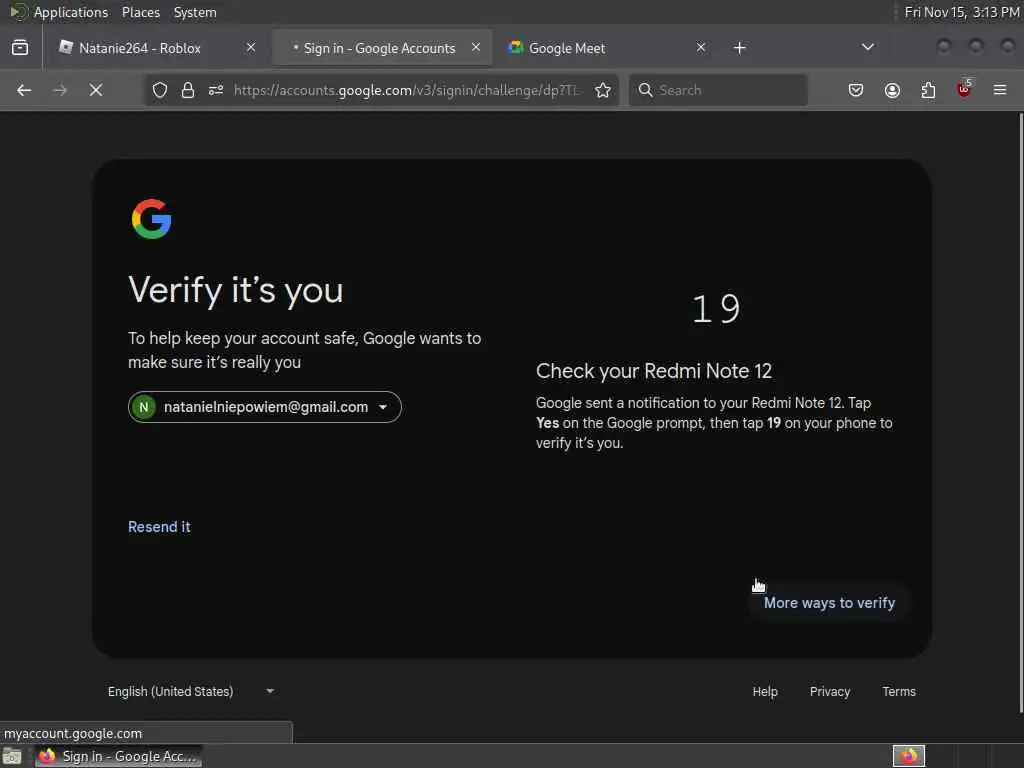Click the Applications menu logo icon
The image size is (1024, 768).
[18, 12]
